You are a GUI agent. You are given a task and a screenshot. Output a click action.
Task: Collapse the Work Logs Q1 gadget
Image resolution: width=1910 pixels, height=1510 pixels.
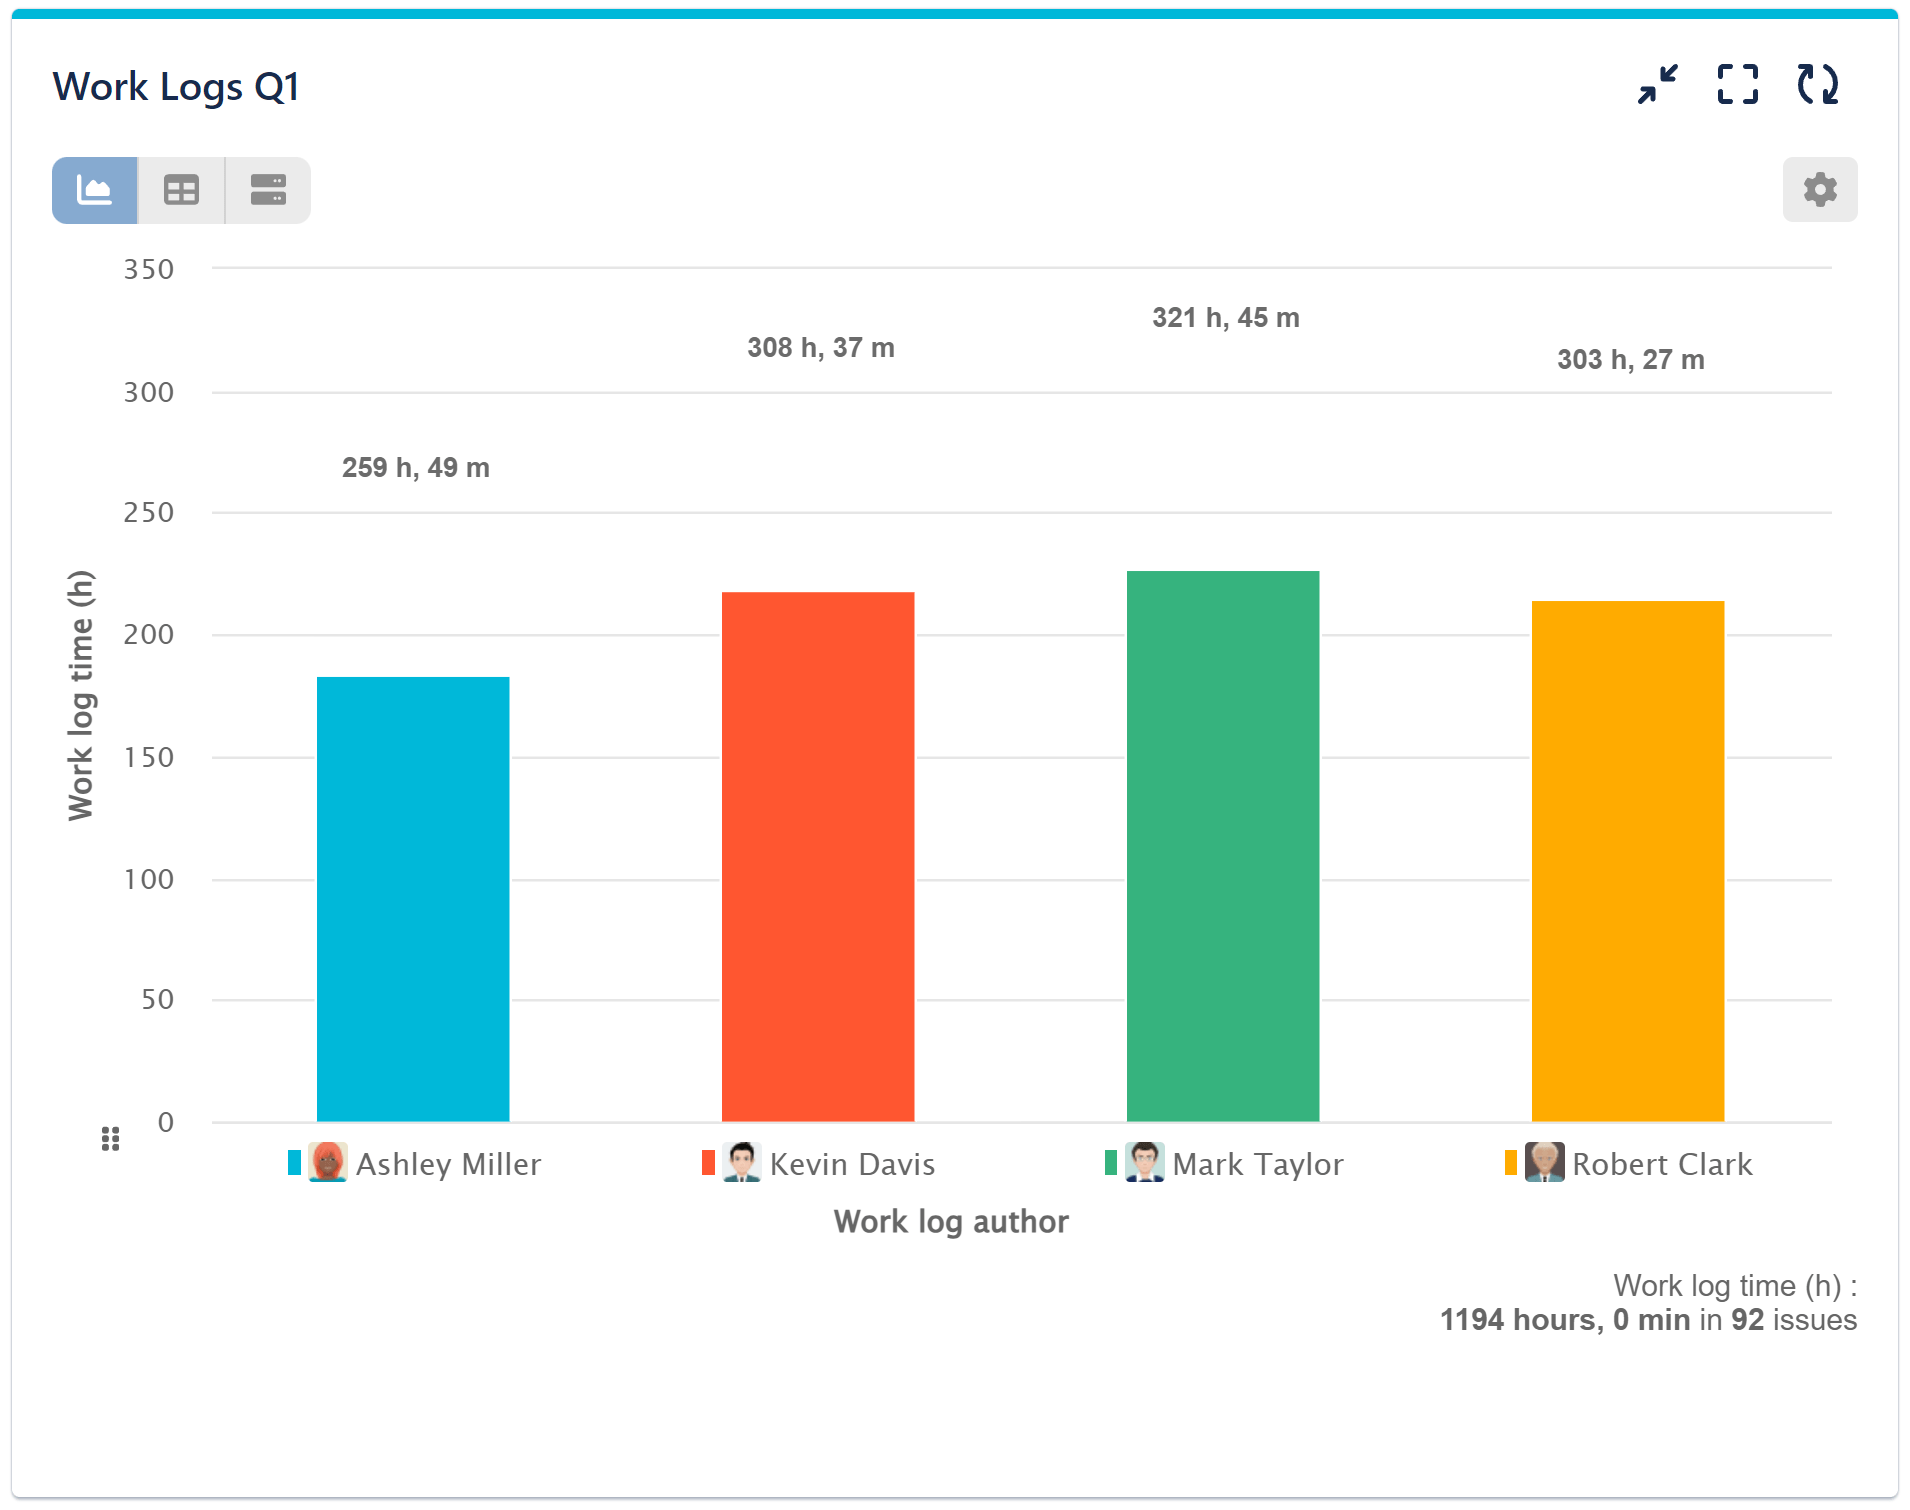coord(1657,85)
